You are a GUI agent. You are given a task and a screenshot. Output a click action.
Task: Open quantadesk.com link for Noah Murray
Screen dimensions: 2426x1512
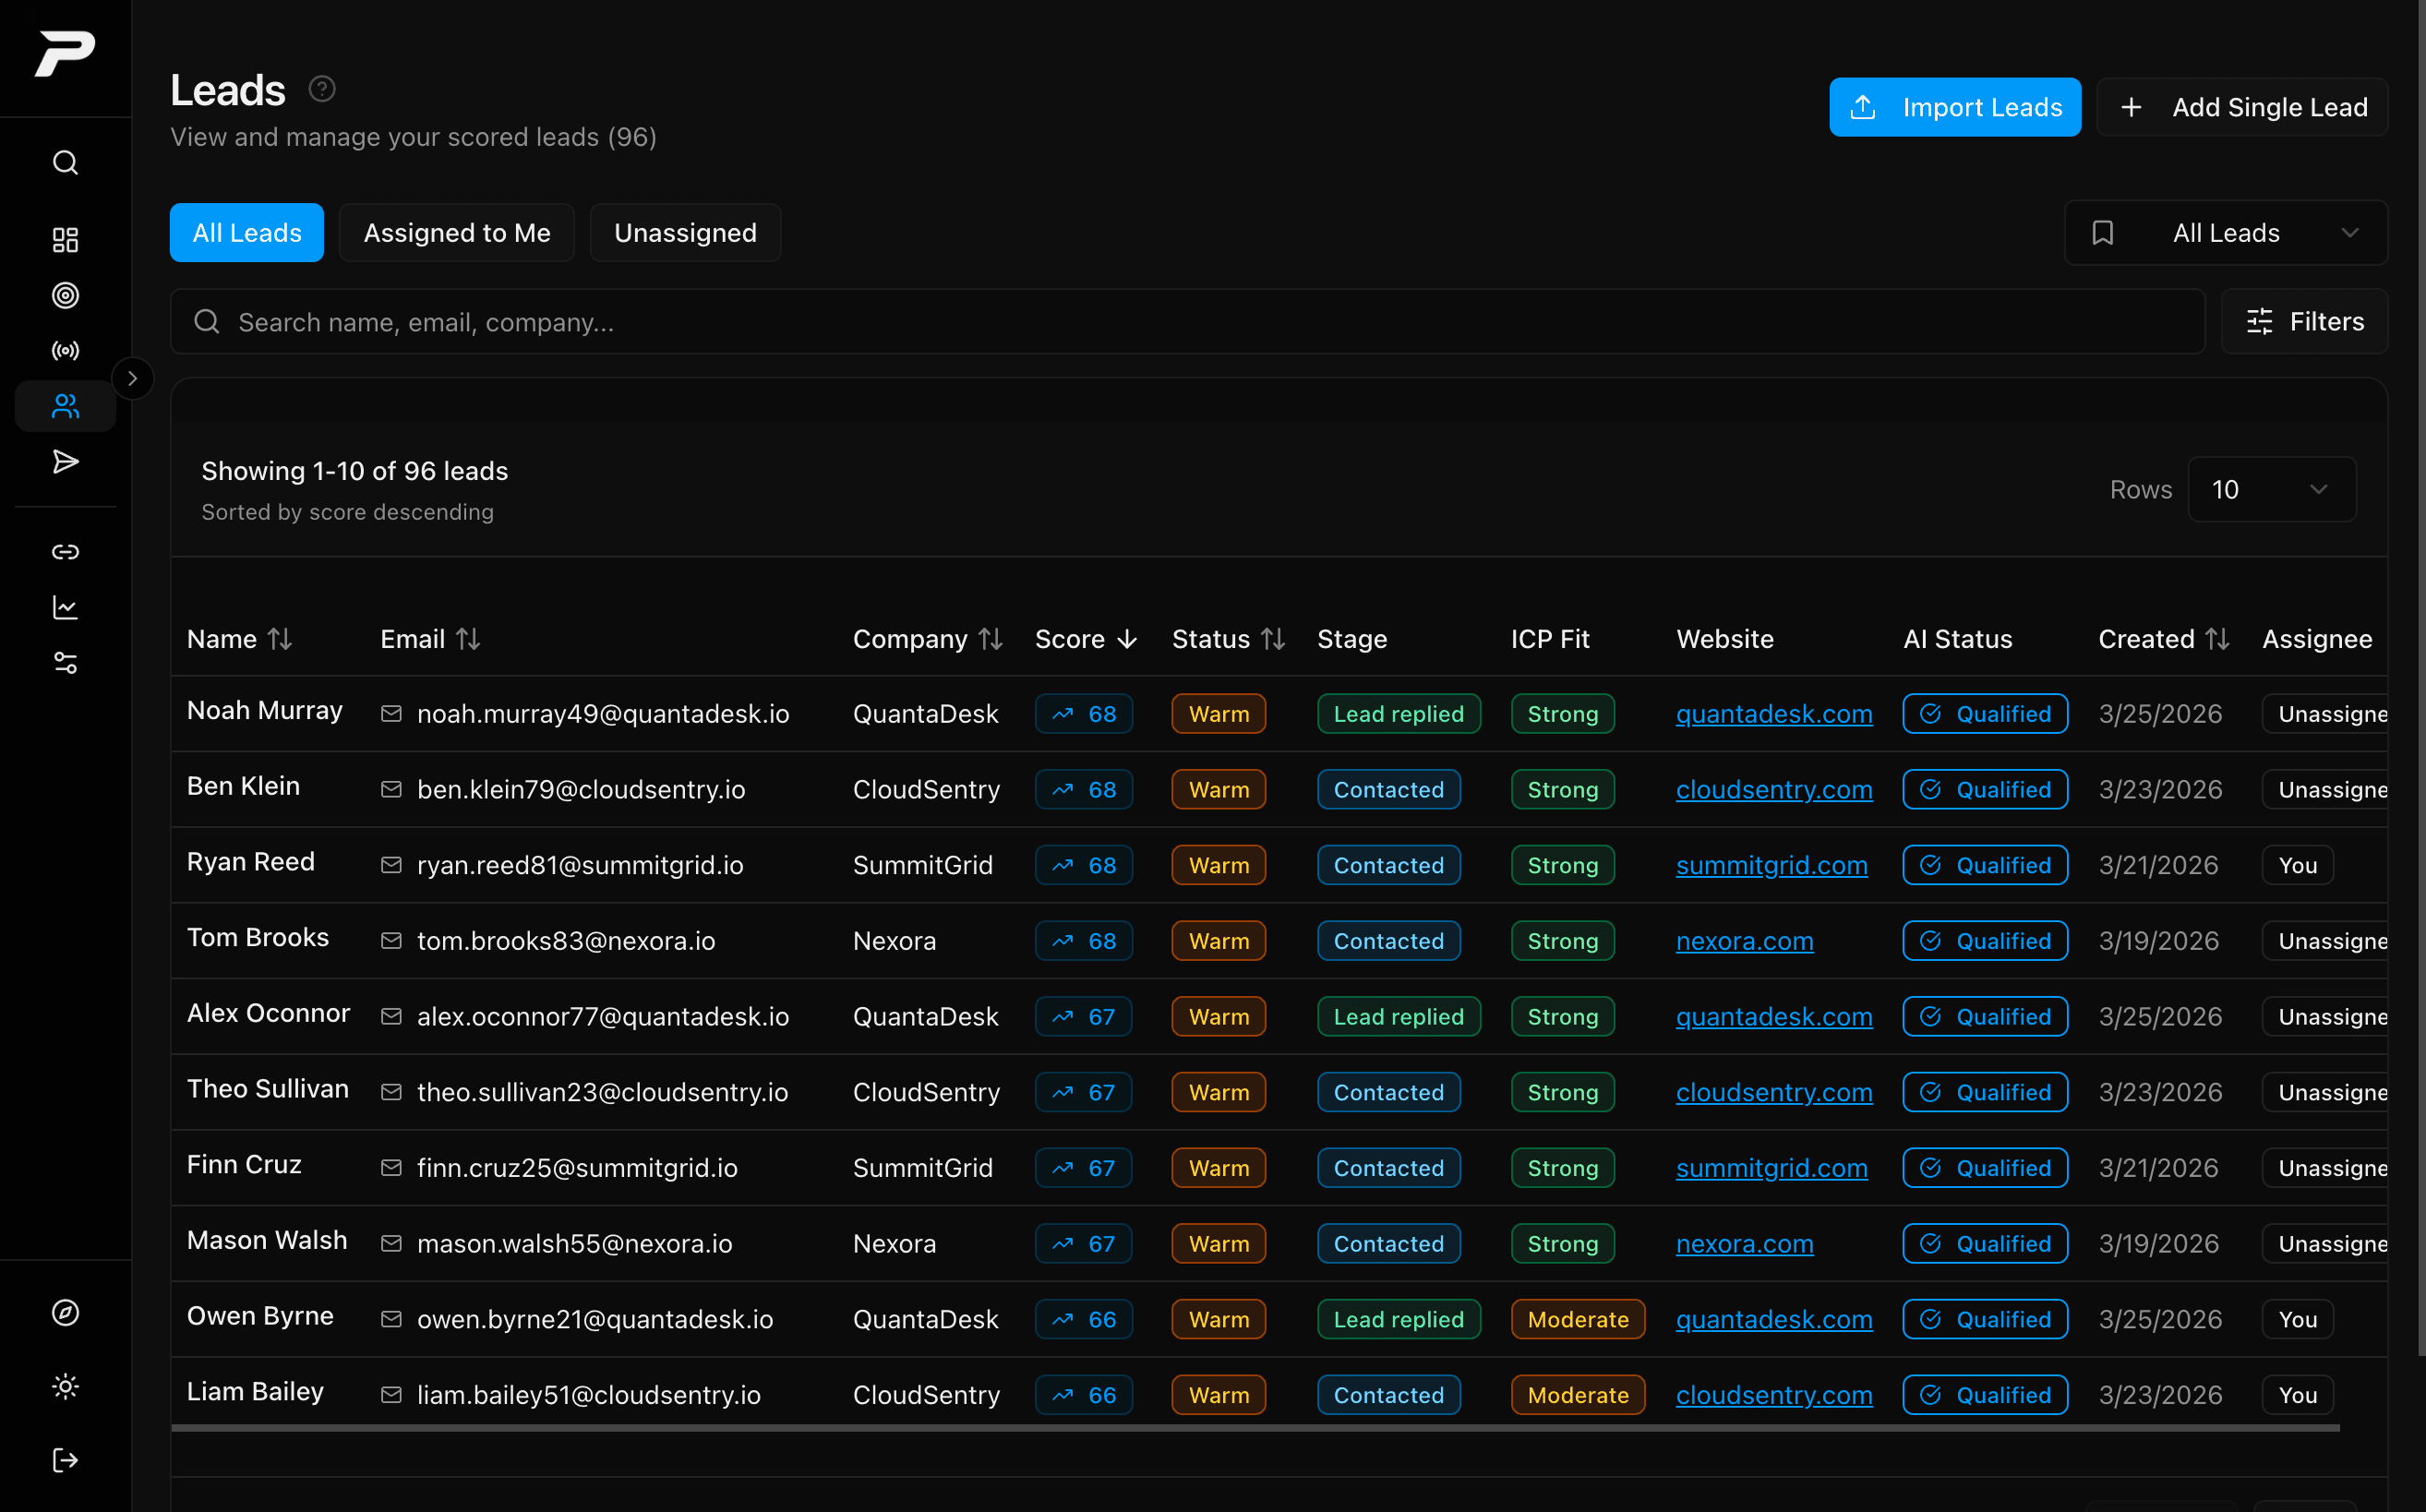pyautogui.click(x=1774, y=713)
